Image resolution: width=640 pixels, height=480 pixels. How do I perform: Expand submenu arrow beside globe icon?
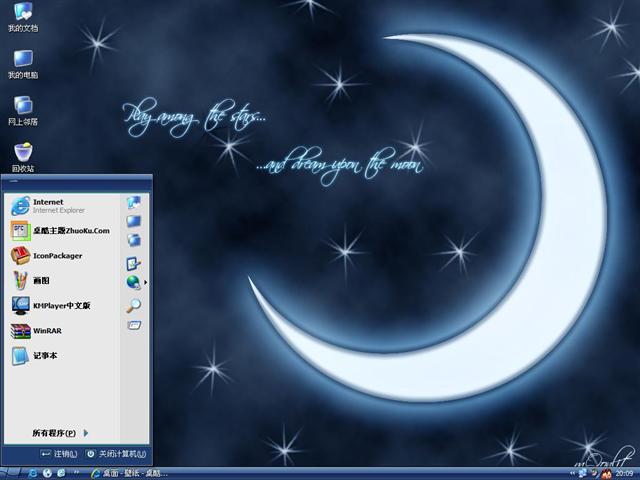[146, 283]
